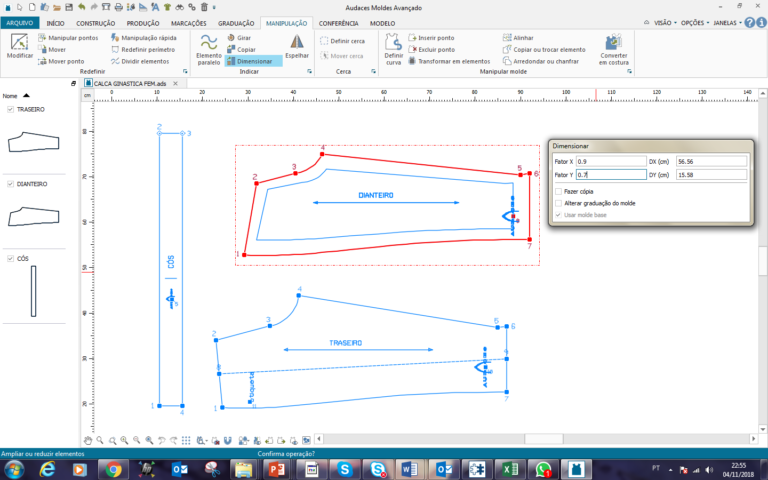This screenshot has height=480, width=768.
Task: Activate the Definir curva tool
Action: 393,49
